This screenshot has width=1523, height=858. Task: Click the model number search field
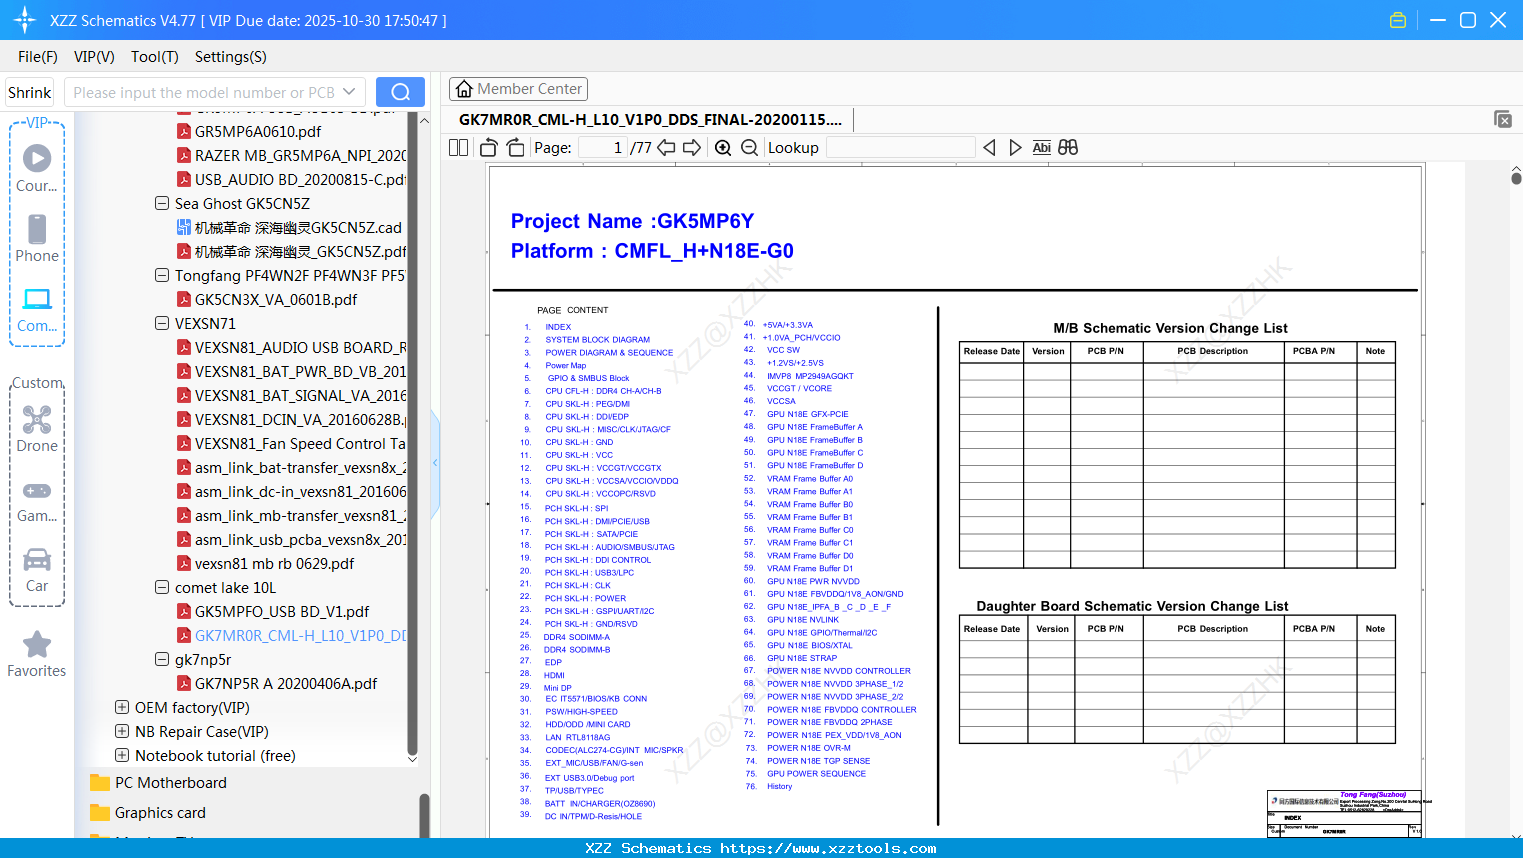[204, 92]
